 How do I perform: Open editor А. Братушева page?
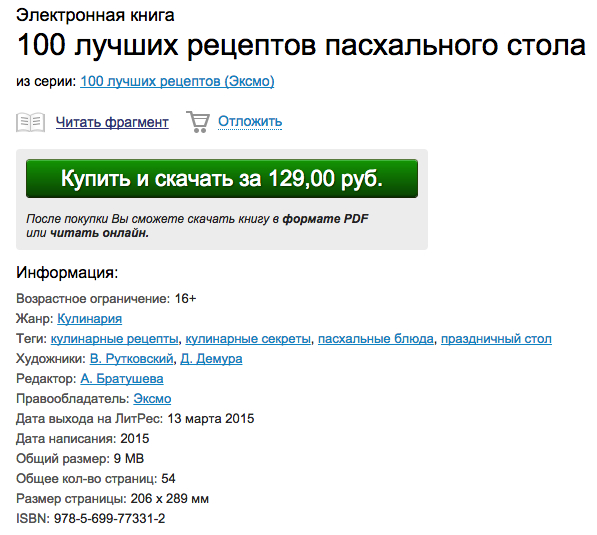[122, 378]
